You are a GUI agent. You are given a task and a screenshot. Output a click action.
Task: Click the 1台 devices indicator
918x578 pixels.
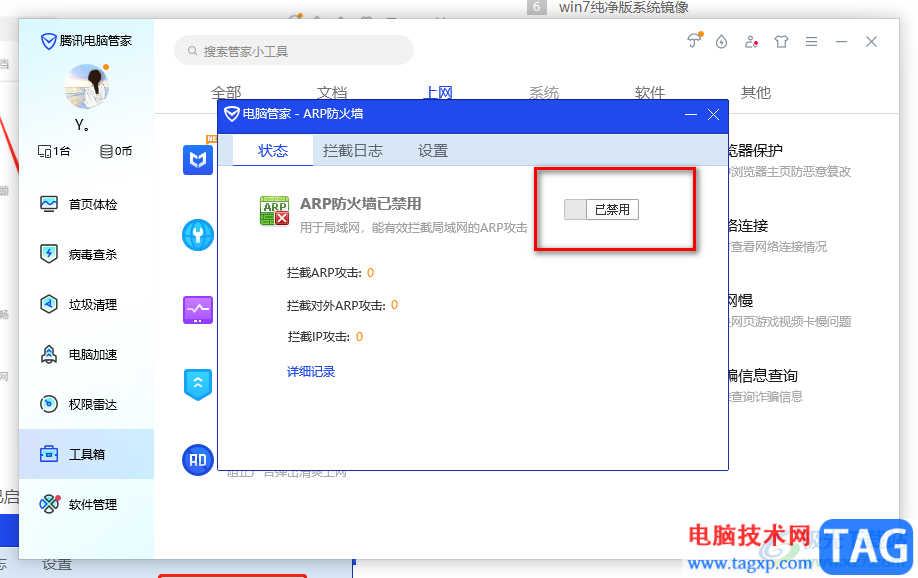54,151
